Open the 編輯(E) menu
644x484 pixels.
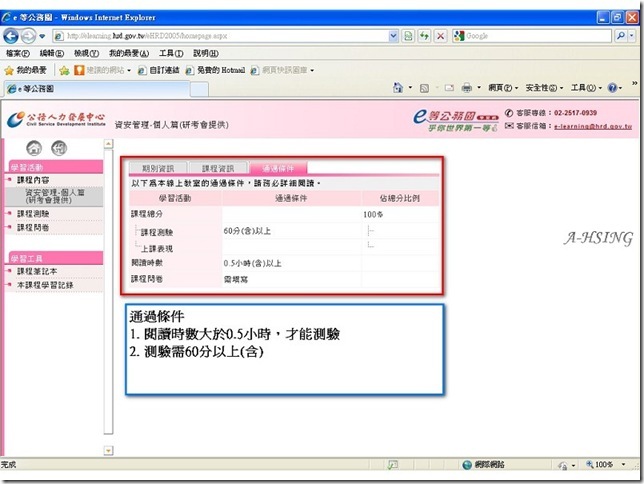(52, 53)
